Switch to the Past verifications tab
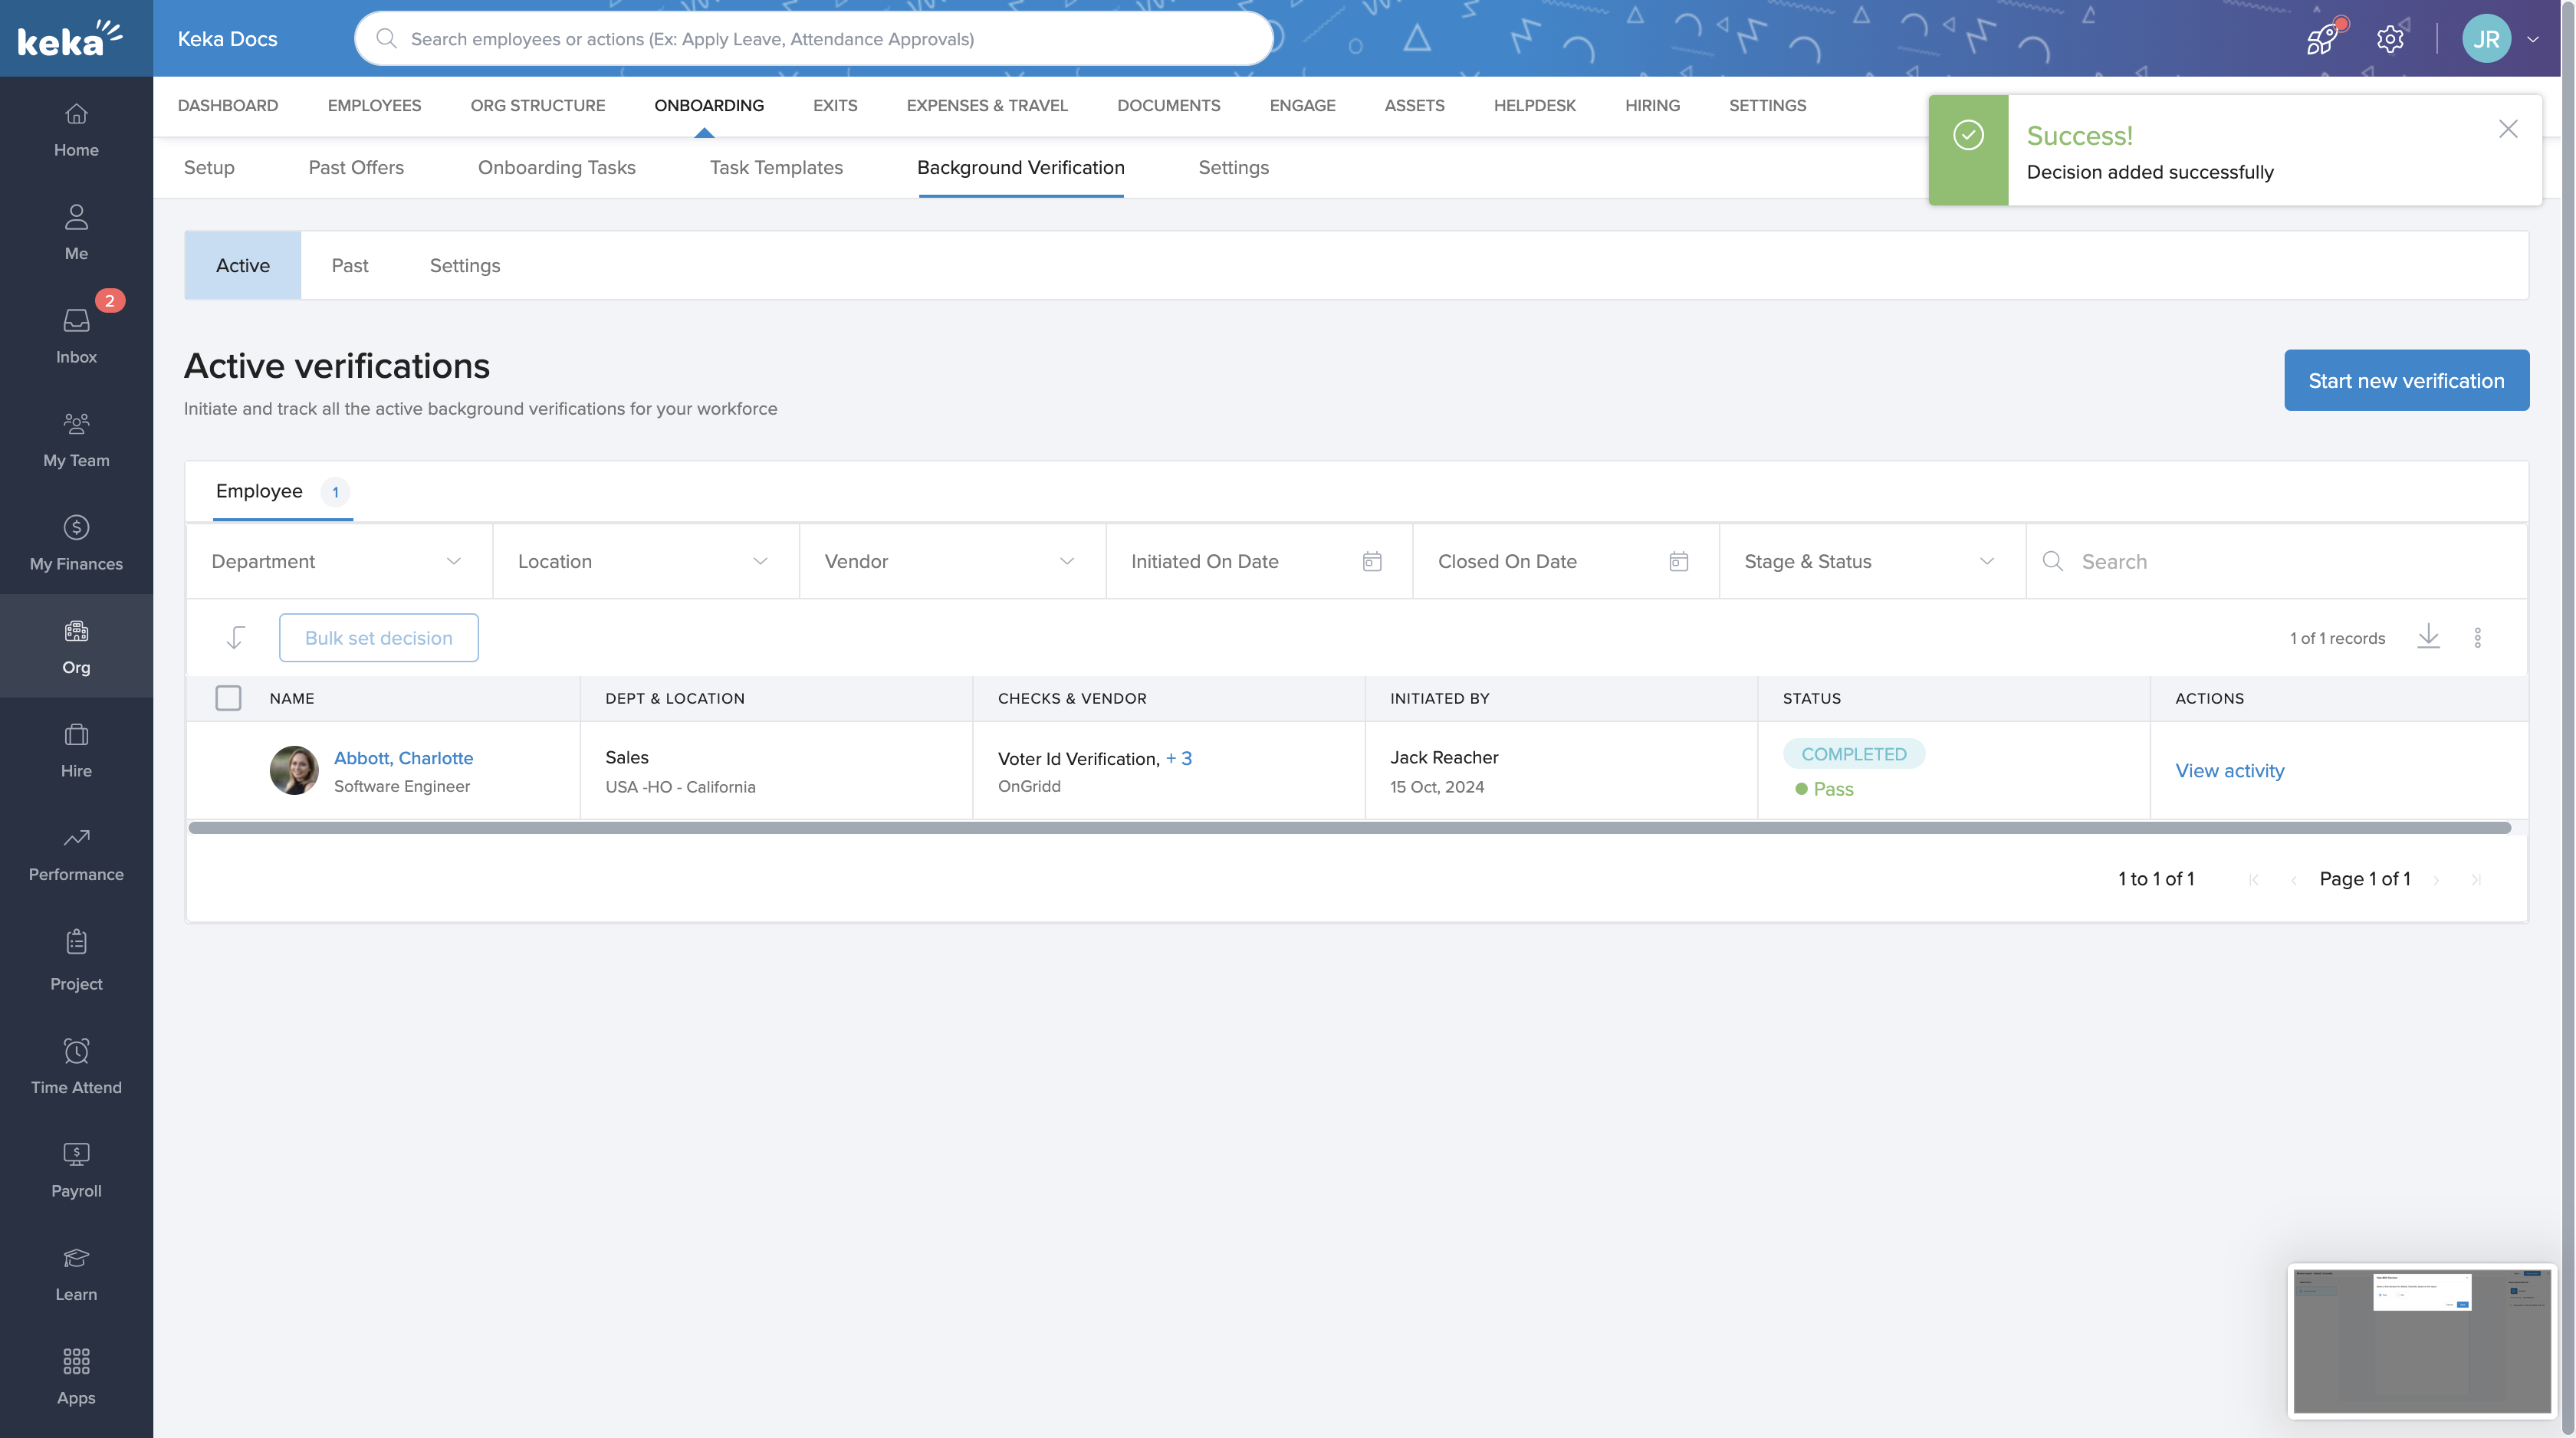The width and height of the screenshot is (2576, 1438). (x=349, y=265)
